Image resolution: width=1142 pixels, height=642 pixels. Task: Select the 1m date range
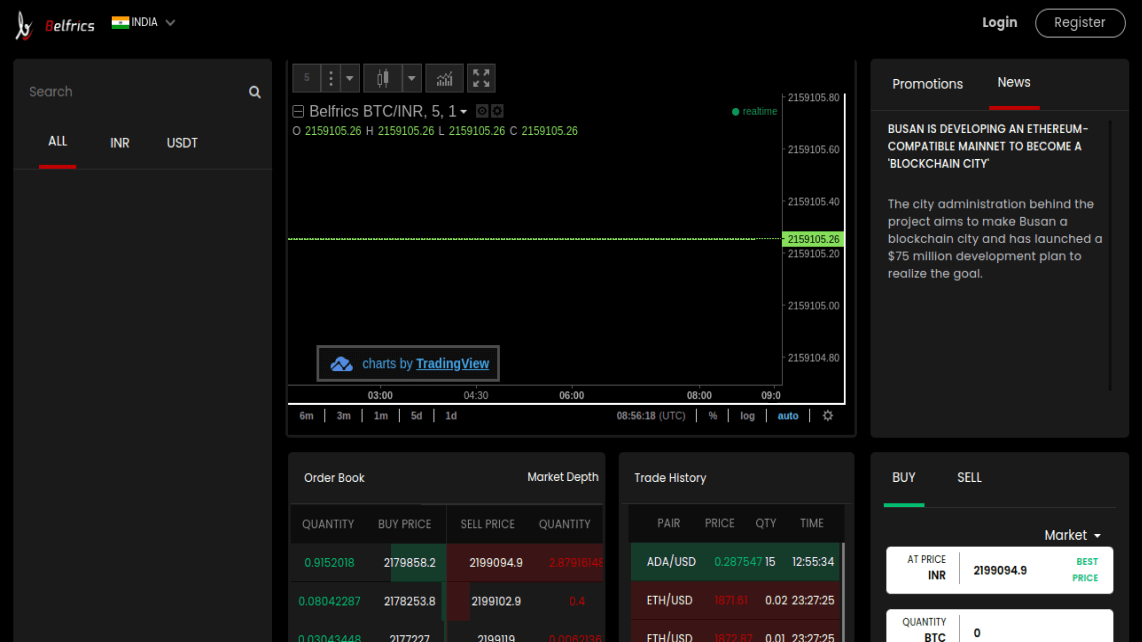[x=381, y=415]
